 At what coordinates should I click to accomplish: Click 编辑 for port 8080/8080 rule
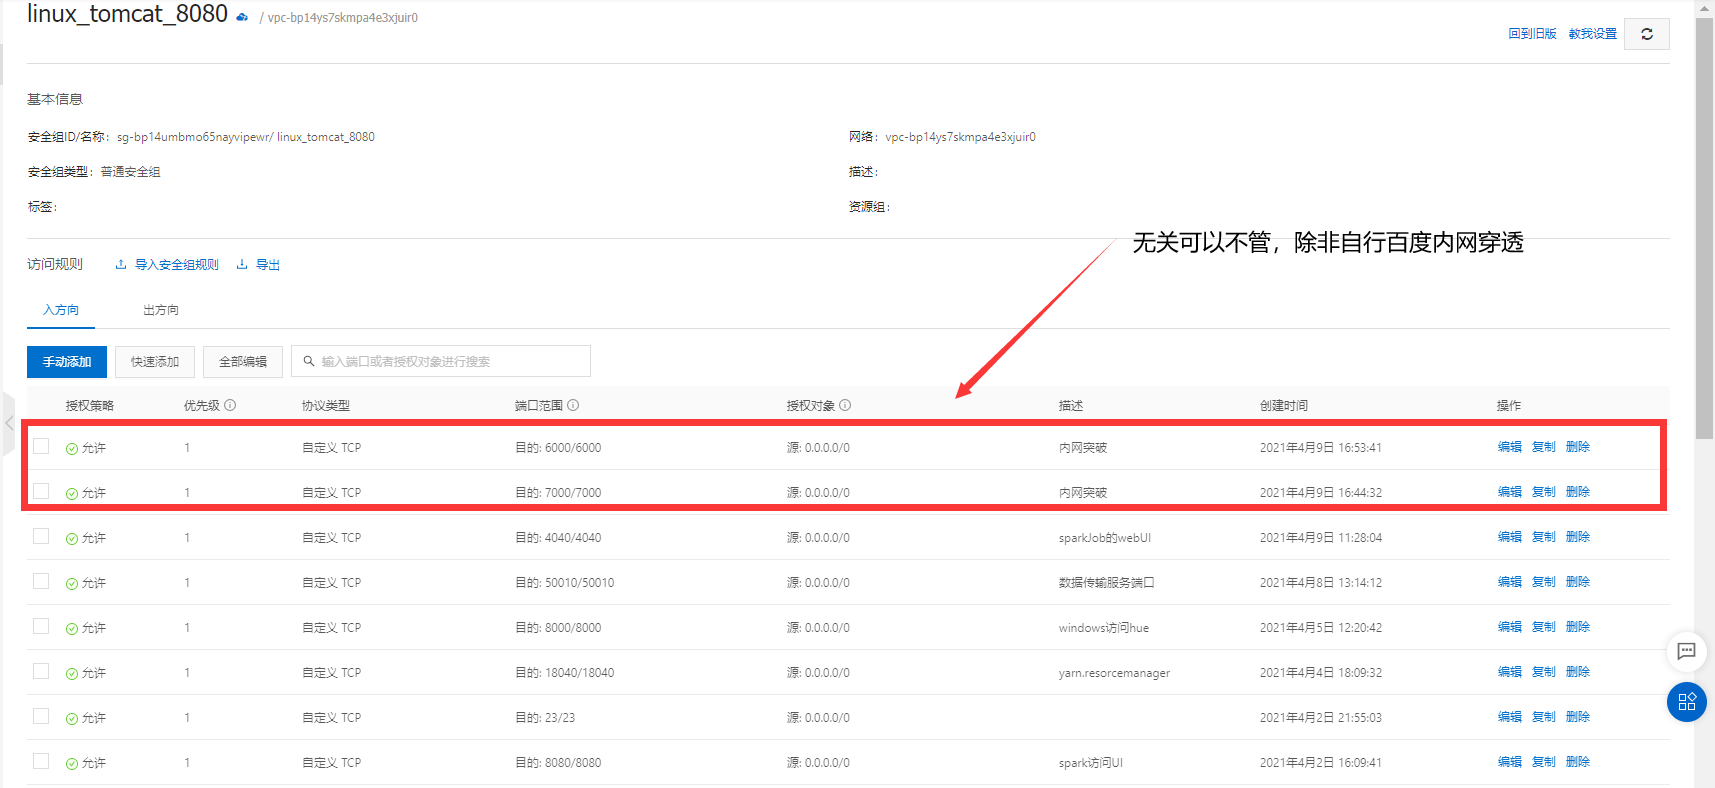[x=1510, y=762]
